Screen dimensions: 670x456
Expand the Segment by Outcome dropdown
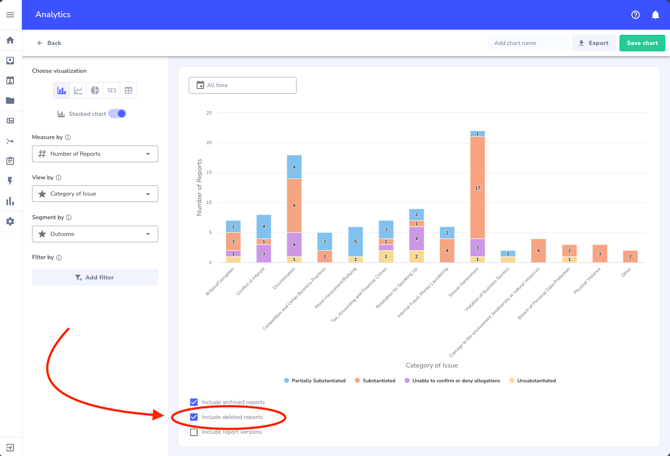tap(95, 234)
